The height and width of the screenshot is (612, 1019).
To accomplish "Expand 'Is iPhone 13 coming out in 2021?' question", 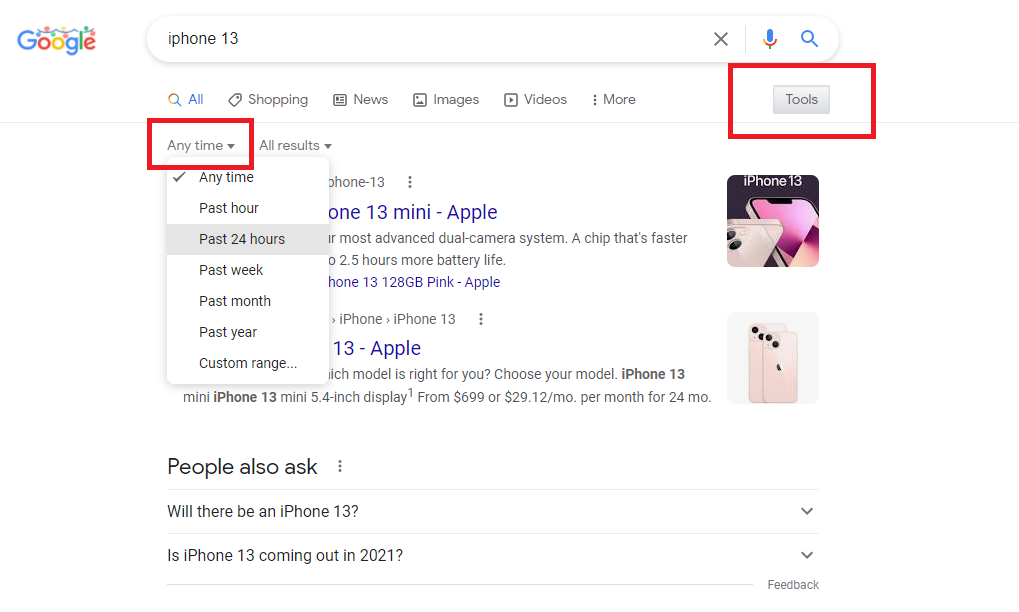I will [x=493, y=555].
